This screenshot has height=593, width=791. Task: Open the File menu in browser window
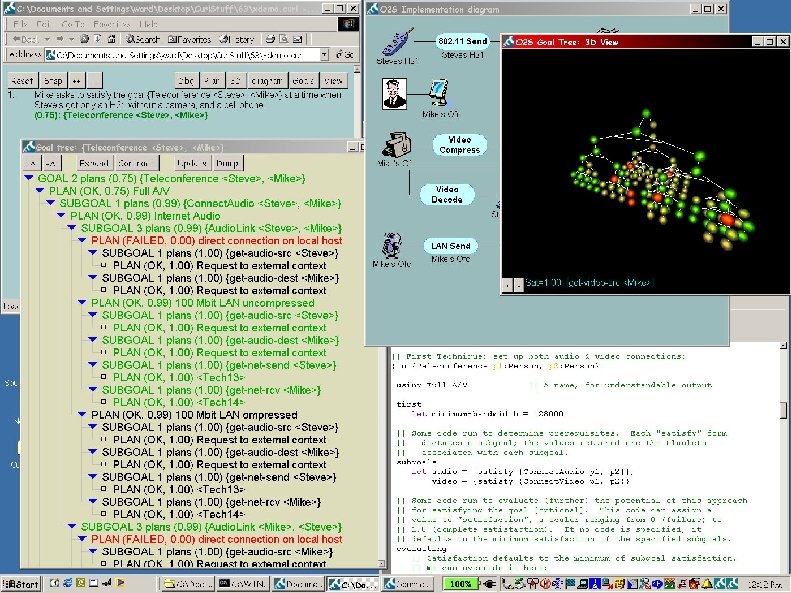pos(20,24)
